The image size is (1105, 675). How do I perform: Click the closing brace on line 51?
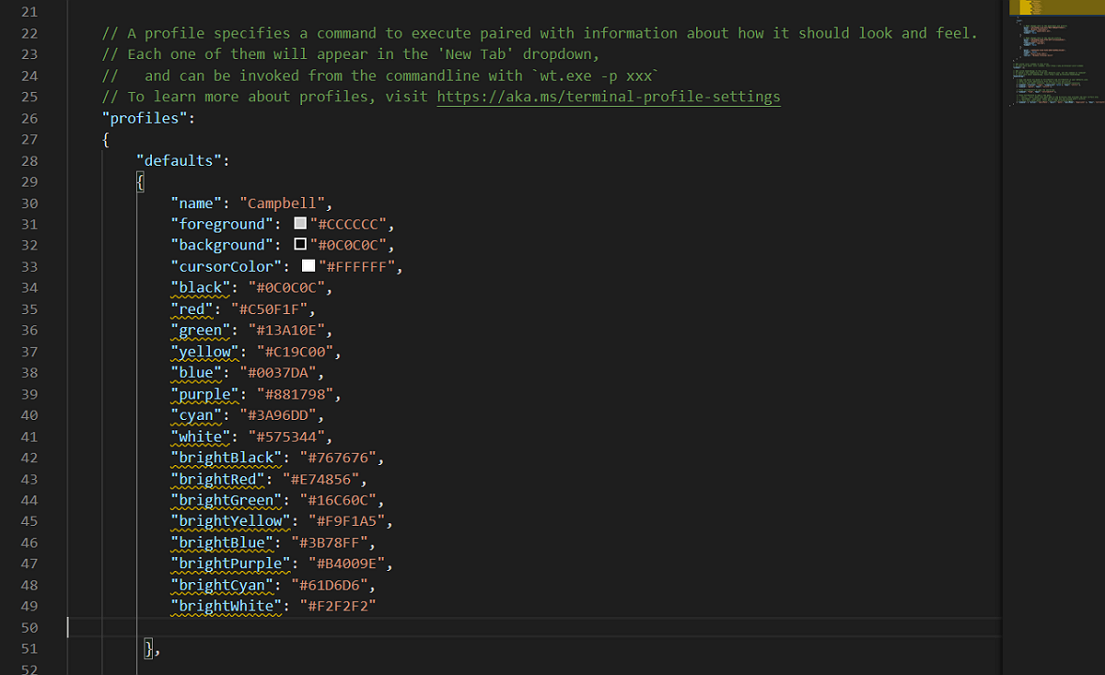point(149,649)
